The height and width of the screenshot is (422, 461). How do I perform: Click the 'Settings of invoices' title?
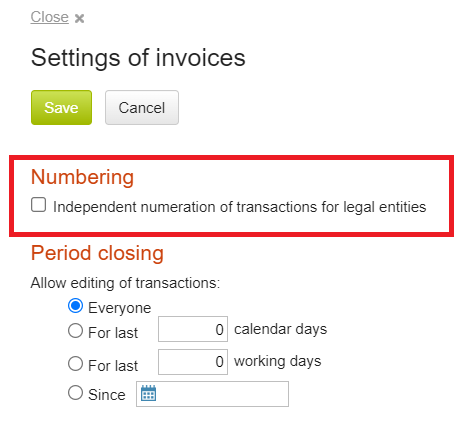[138, 58]
